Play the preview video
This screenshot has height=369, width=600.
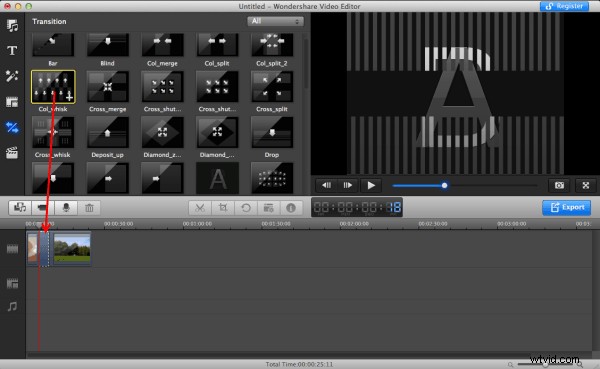[x=371, y=185]
